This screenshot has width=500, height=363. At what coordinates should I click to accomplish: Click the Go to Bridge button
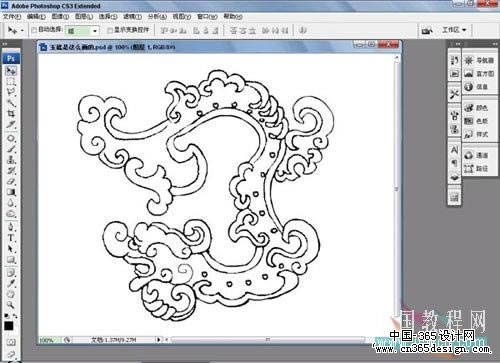[427, 30]
